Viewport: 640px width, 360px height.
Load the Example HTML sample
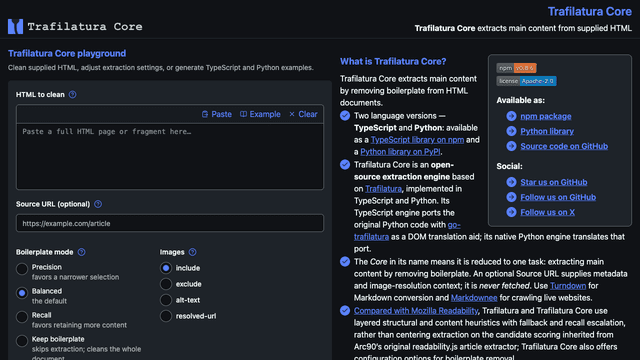(x=260, y=114)
